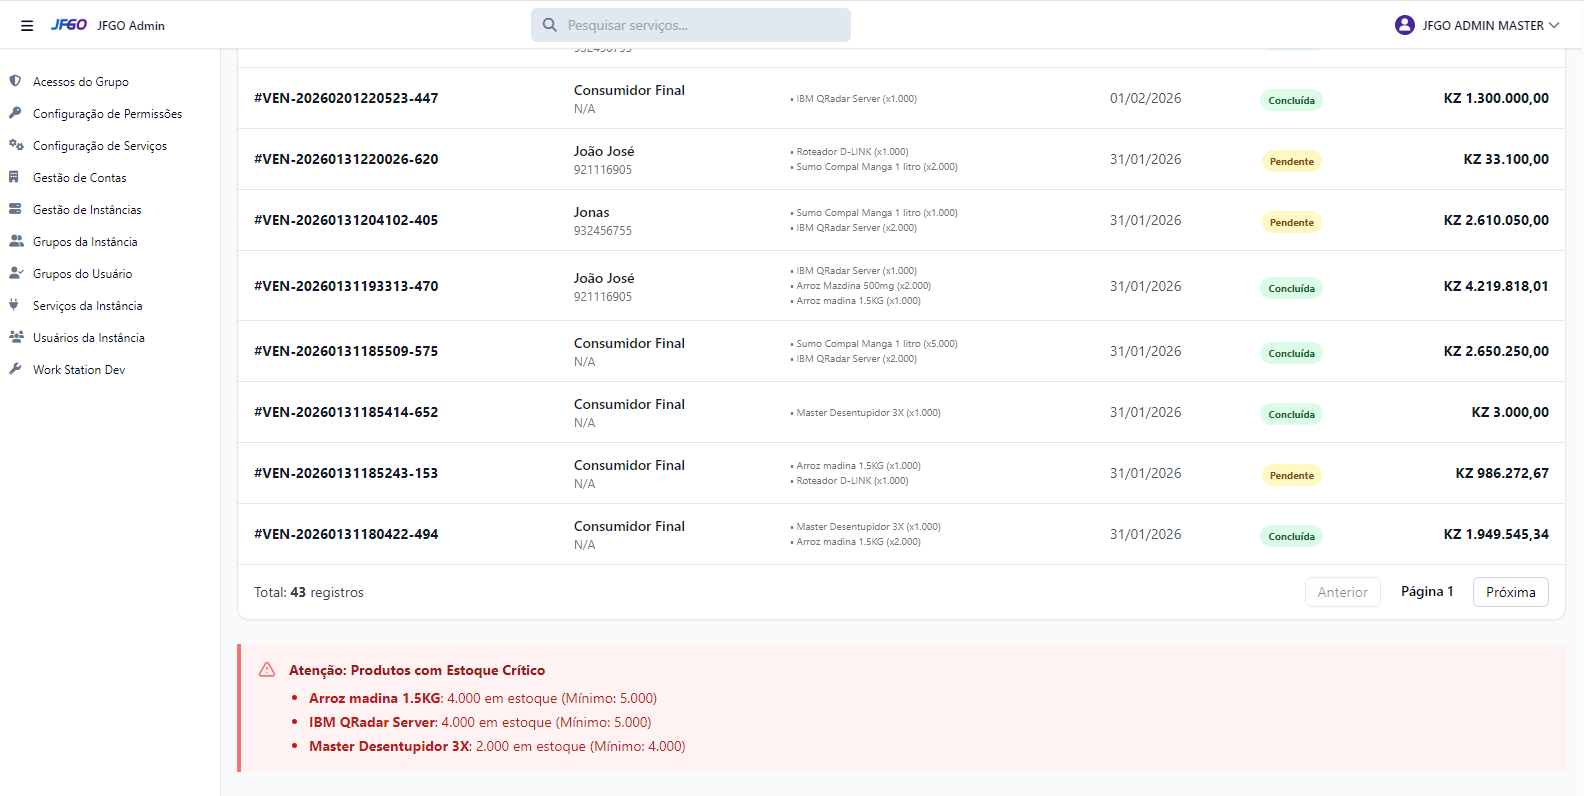The width and height of the screenshot is (1584, 796).
Task: Click the user avatar icon in header
Action: 1404,25
